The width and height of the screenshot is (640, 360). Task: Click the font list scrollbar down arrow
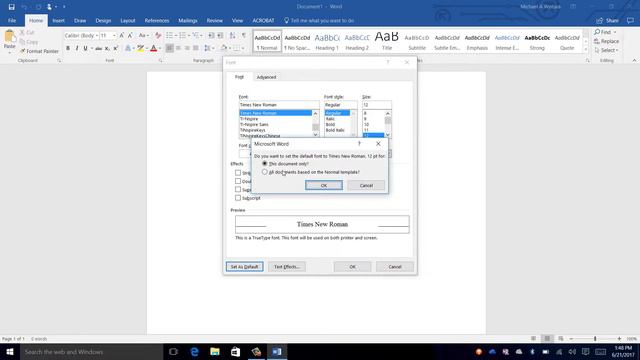tap(315, 135)
